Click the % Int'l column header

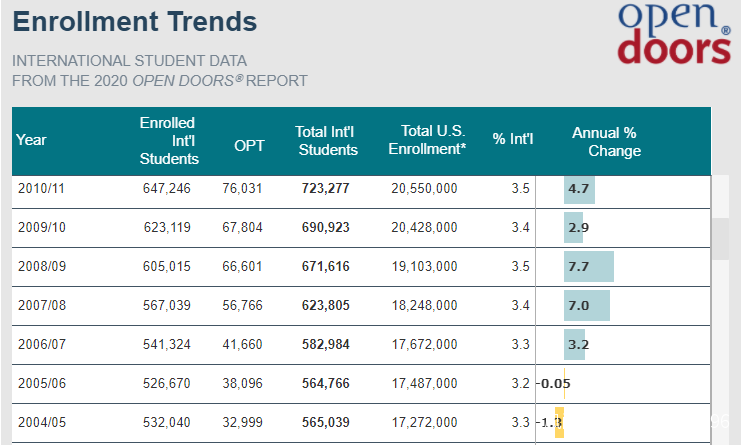pos(513,139)
